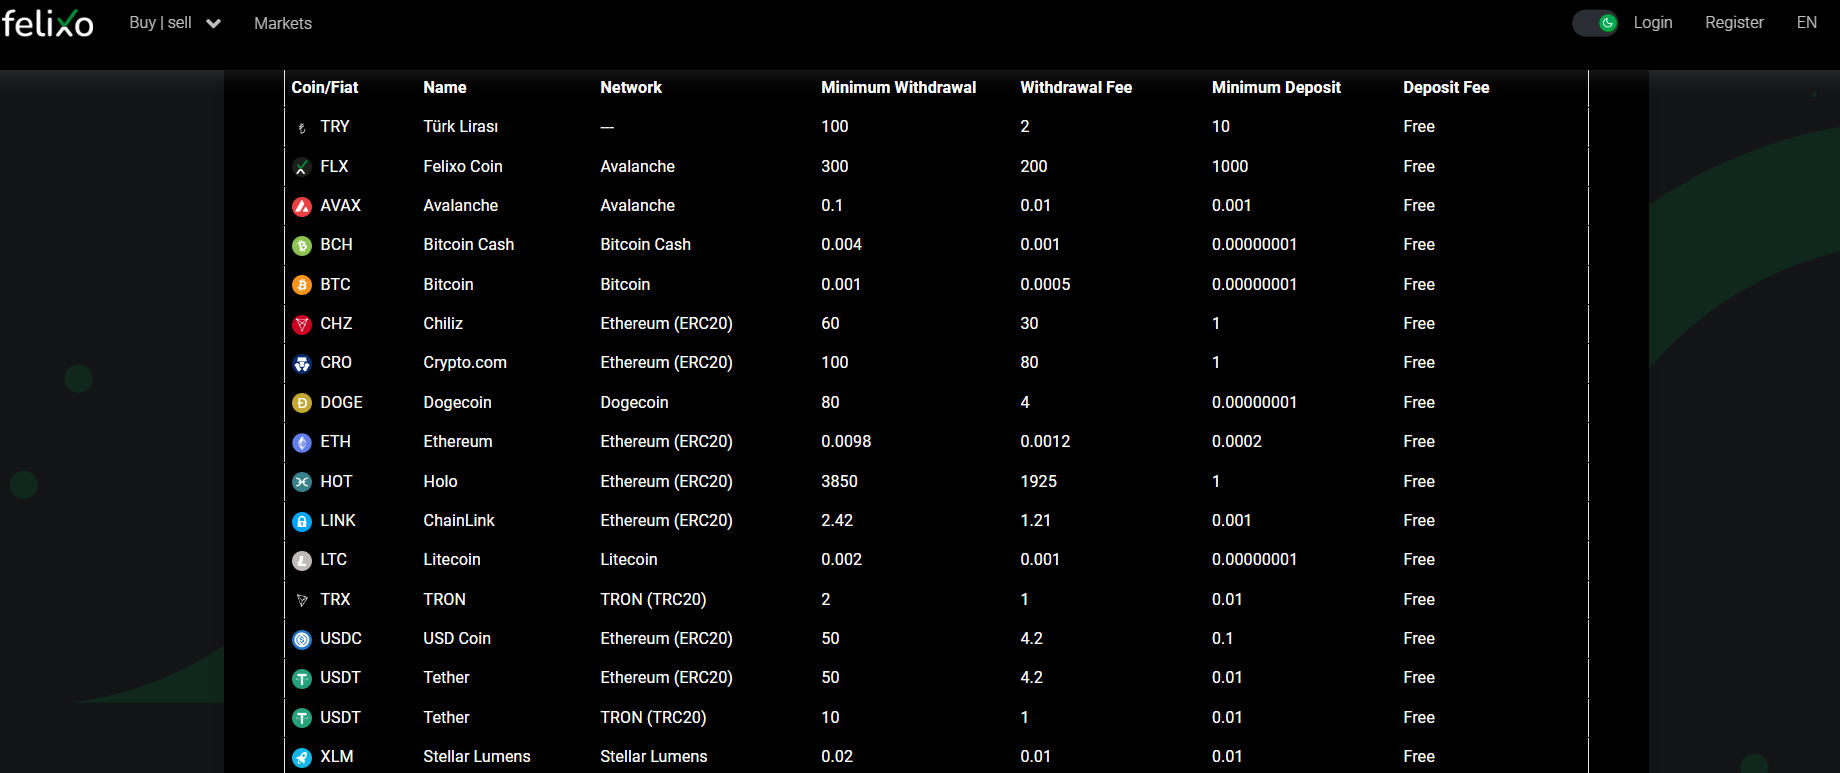The height and width of the screenshot is (773, 1840).
Task: Select the Chiliz name cell
Action: [443, 323]
